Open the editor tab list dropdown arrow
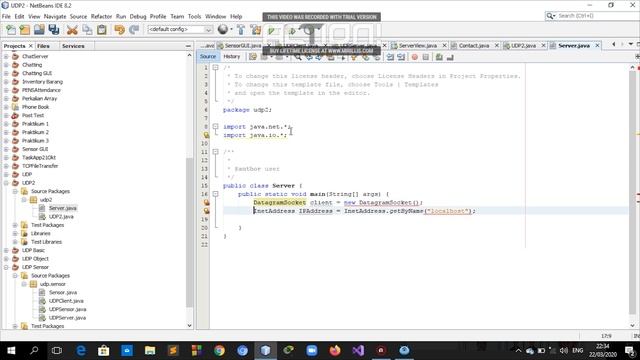640x360 pixels. [631, 44]
